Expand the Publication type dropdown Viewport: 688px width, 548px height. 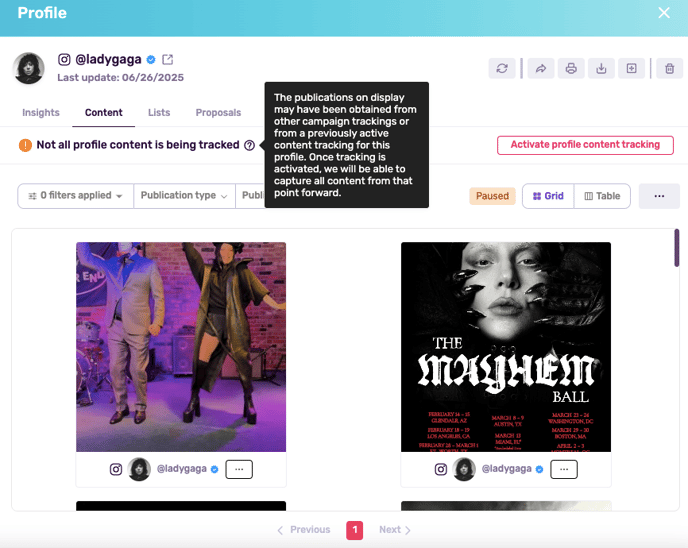click(184, 196)
